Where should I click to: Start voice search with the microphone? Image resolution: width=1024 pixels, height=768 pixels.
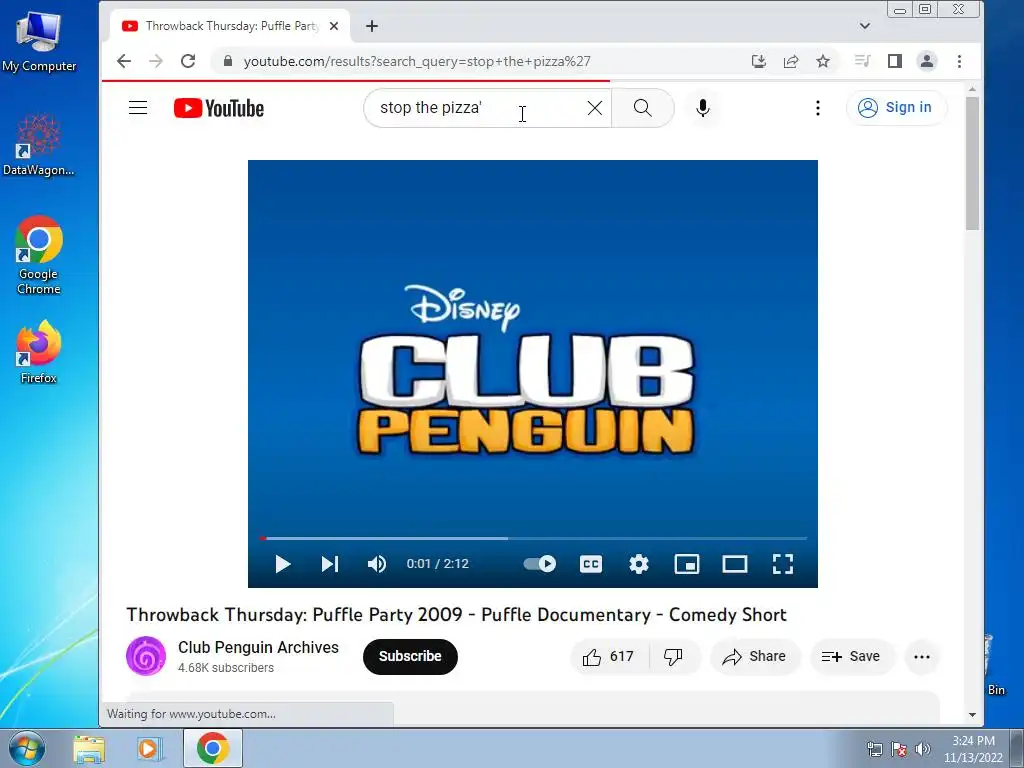coord(703,108)
